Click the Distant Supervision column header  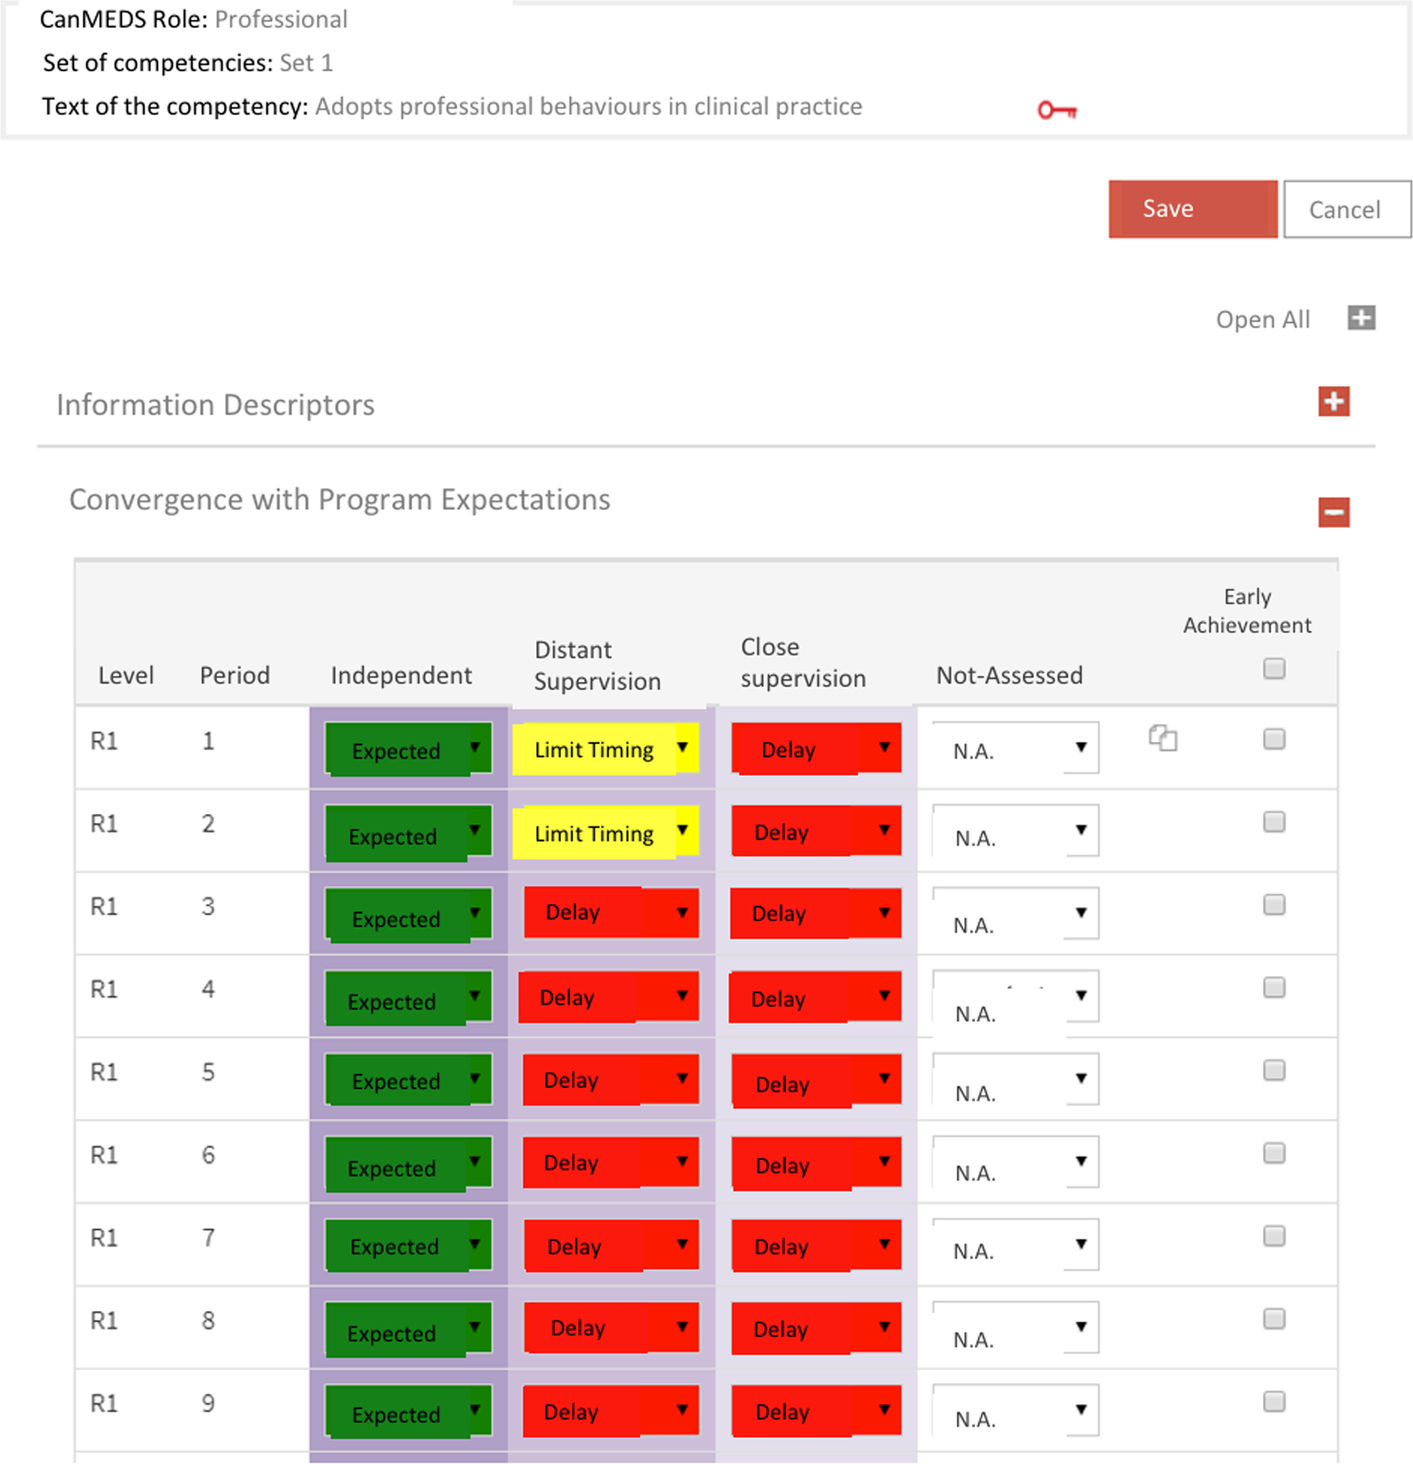597,666
